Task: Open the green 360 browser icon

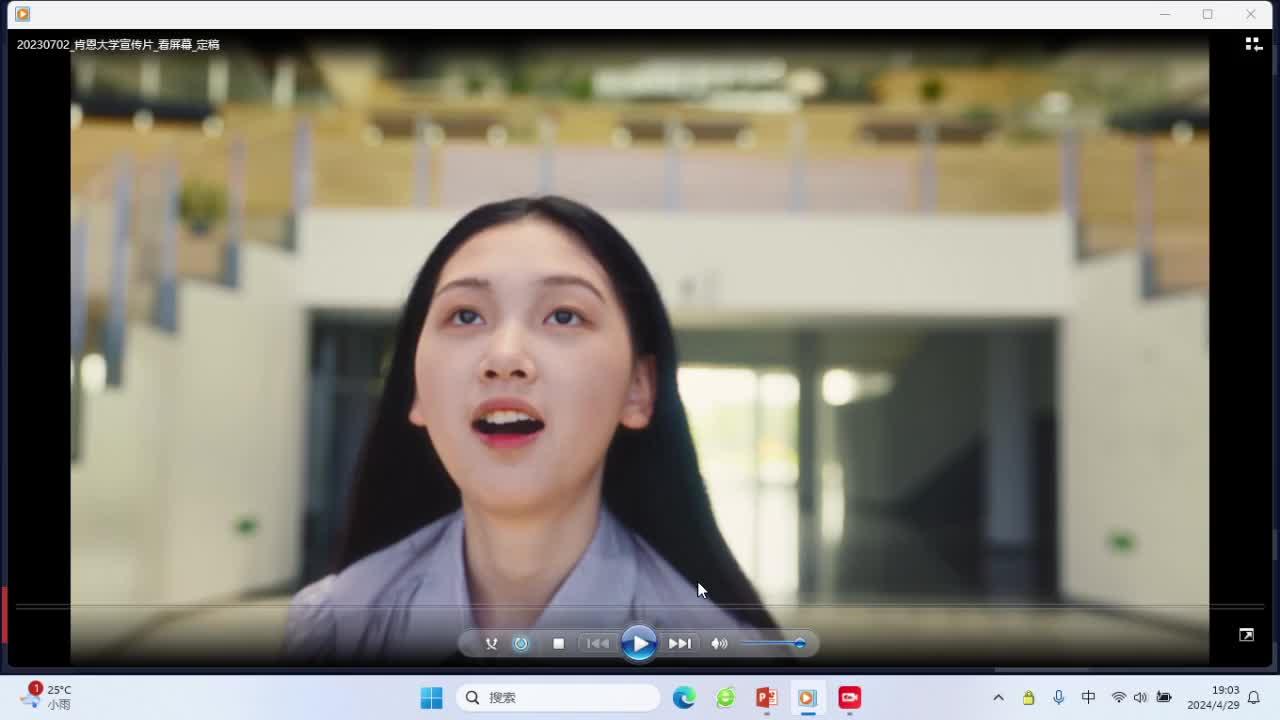Action: (x=726, y=698)
